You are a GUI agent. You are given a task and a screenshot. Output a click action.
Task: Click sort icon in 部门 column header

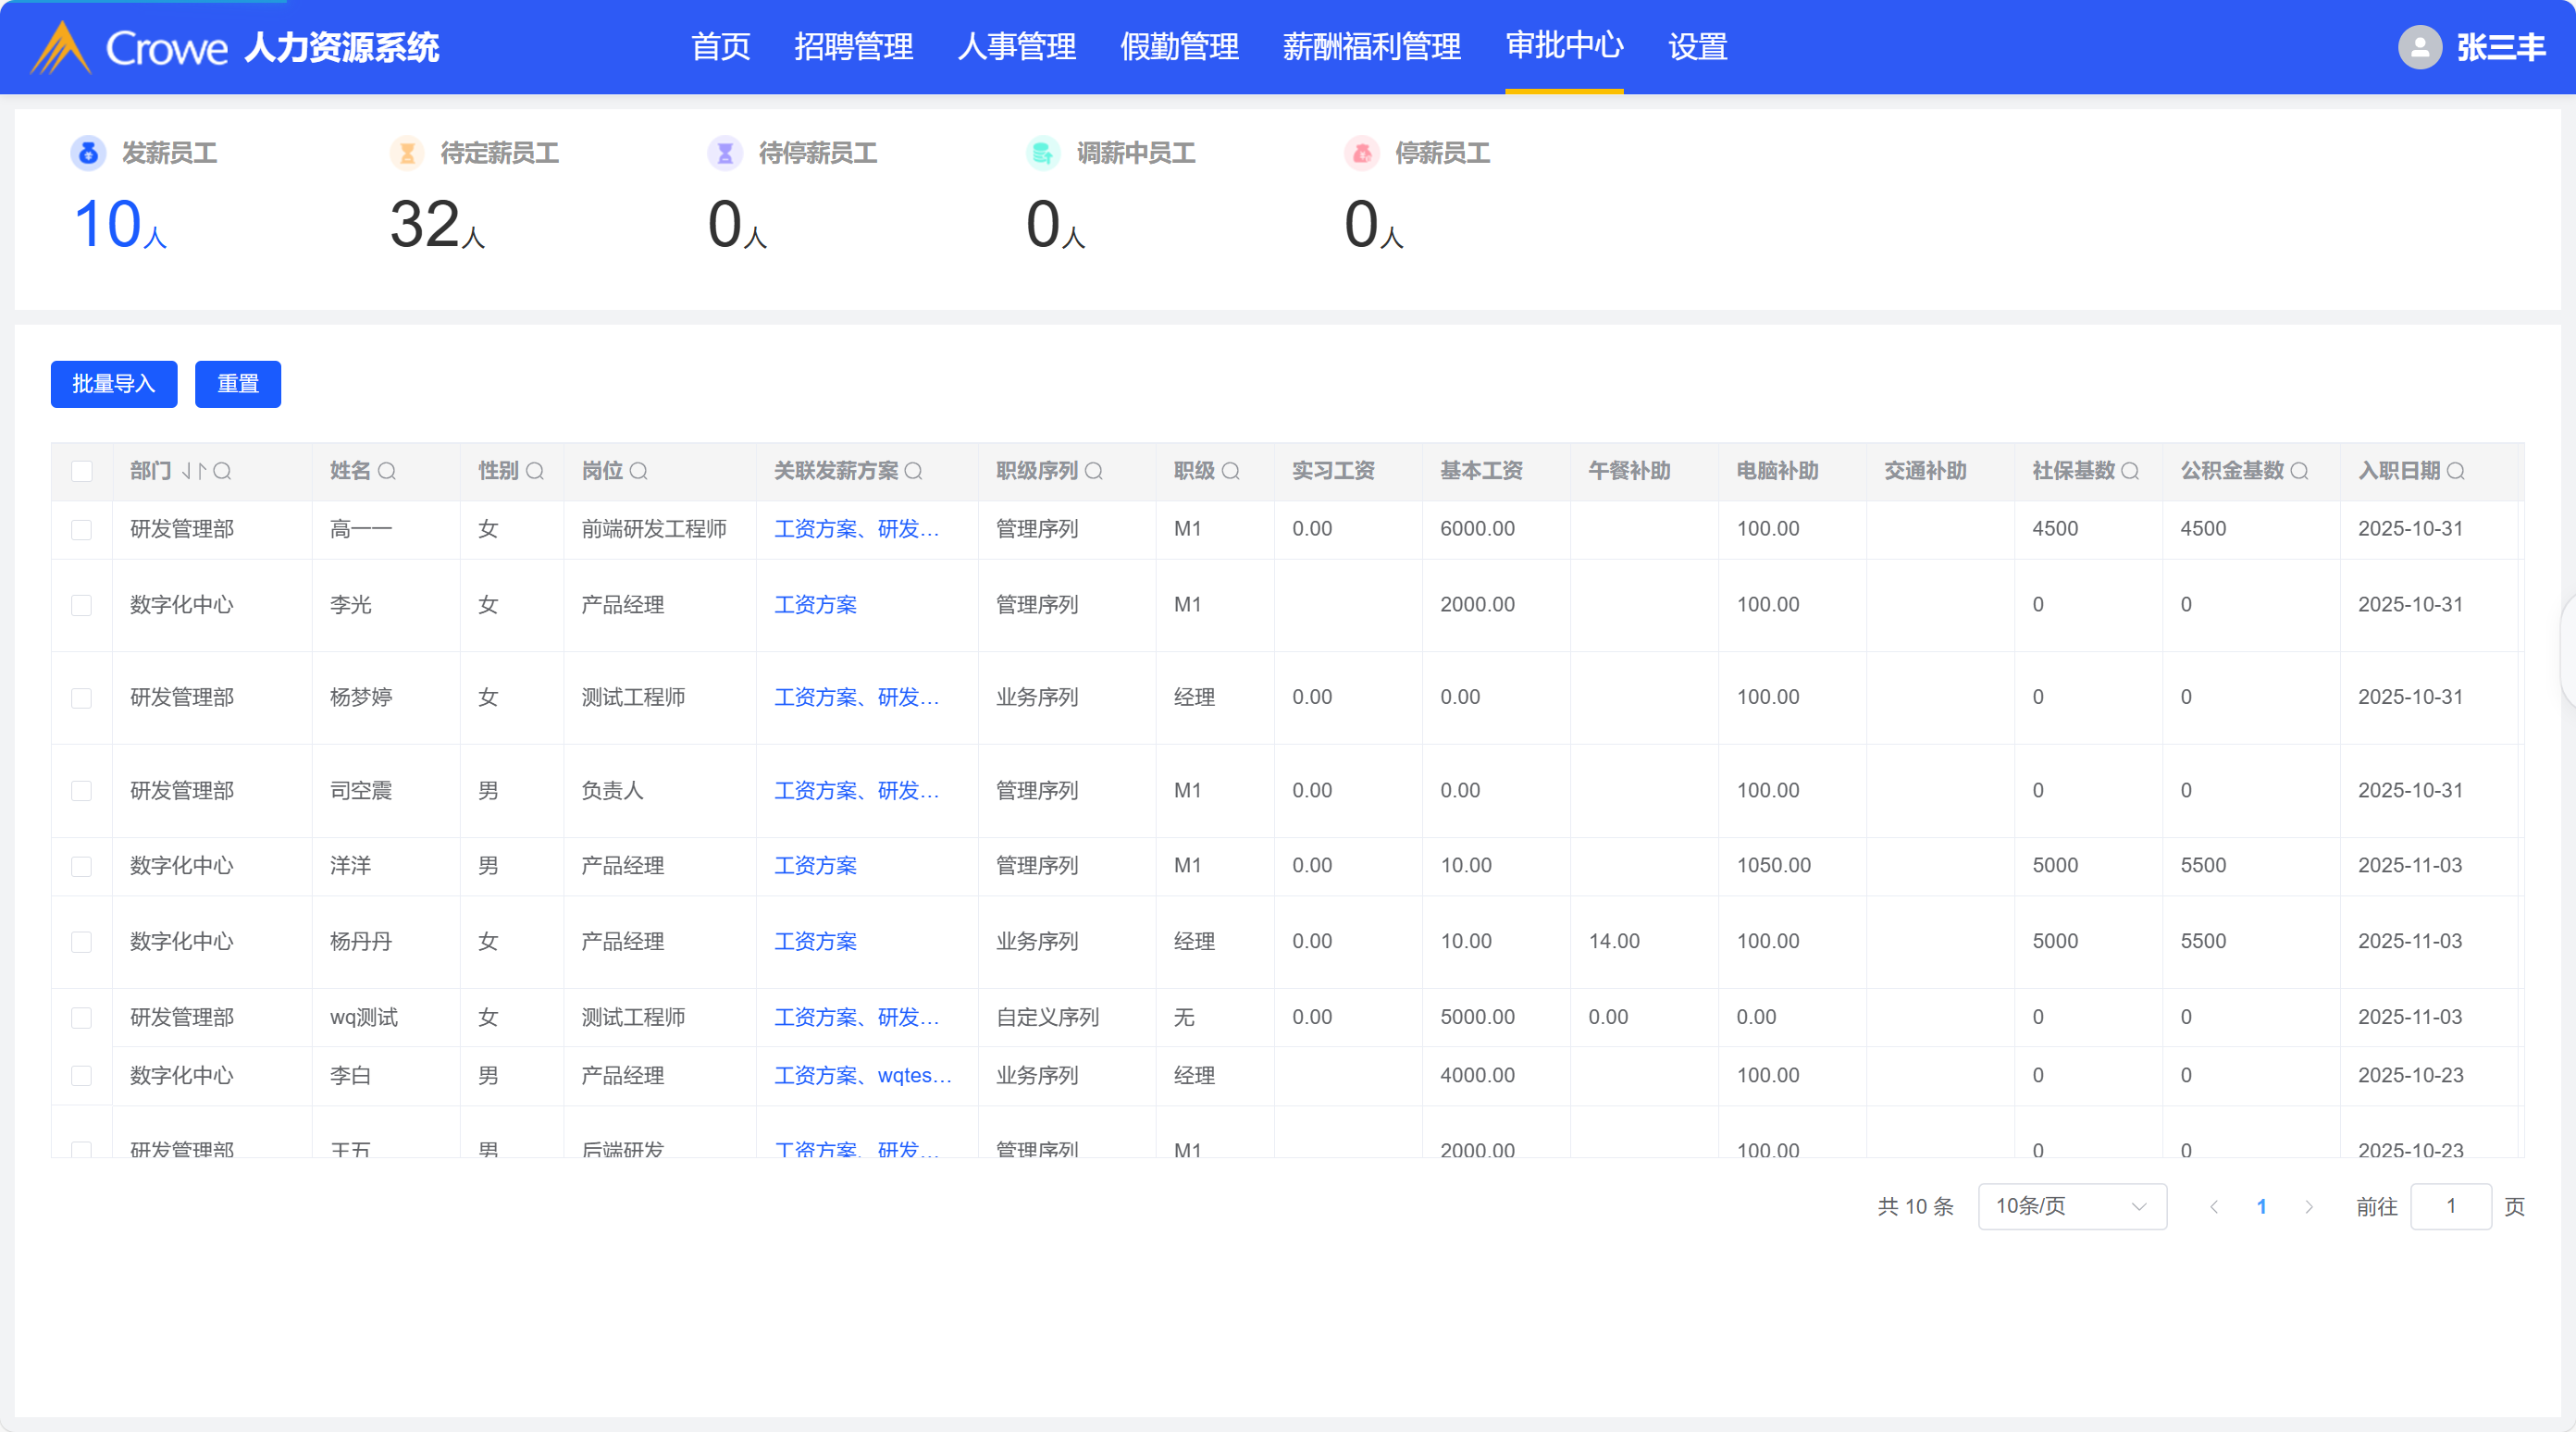tap(194, 471)
